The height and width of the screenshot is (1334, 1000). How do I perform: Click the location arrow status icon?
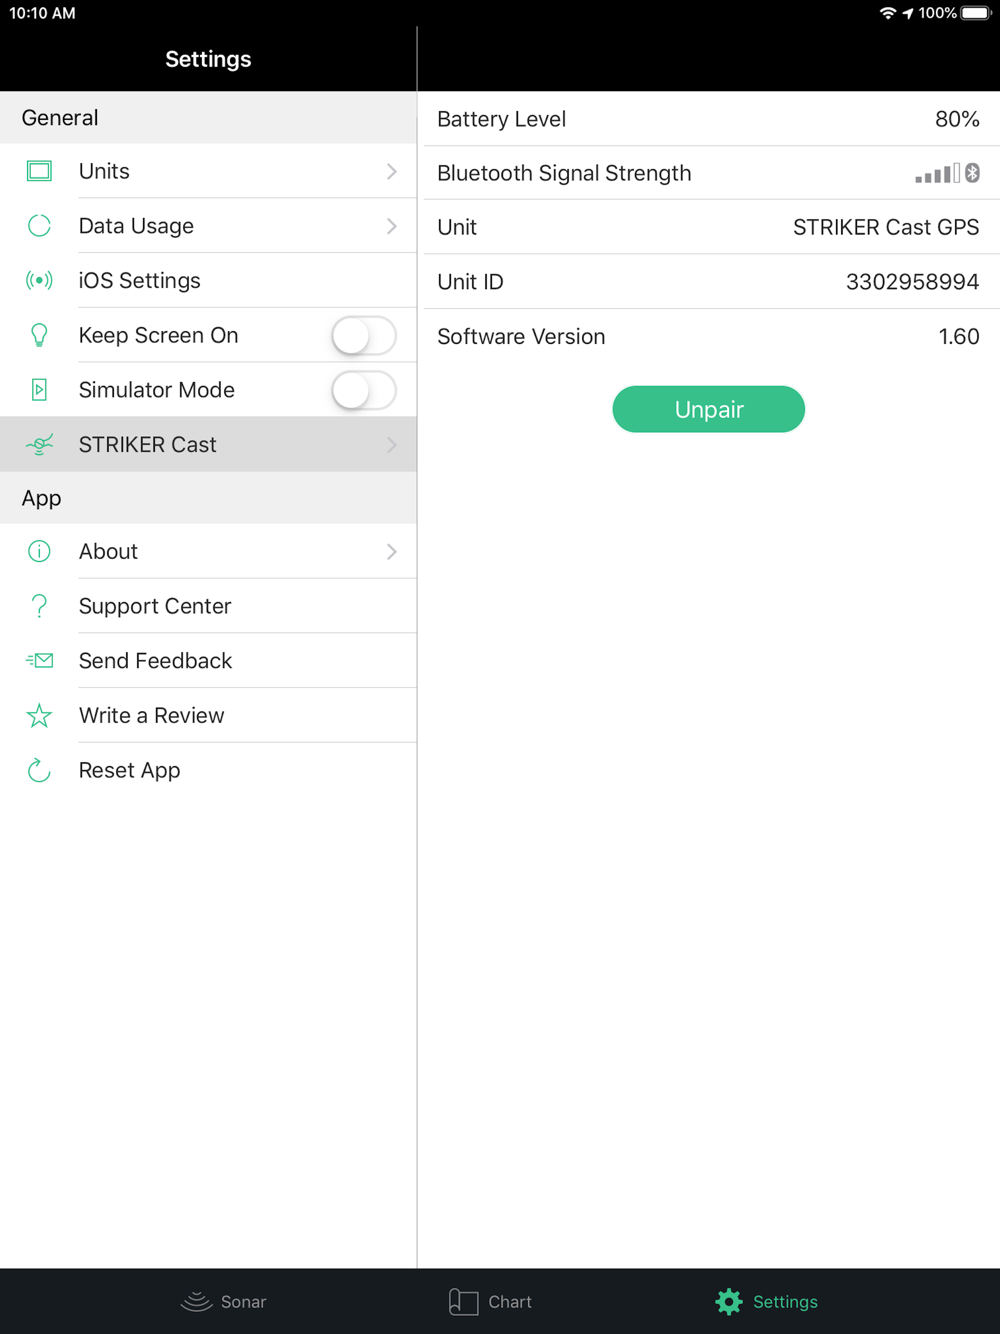908,13
